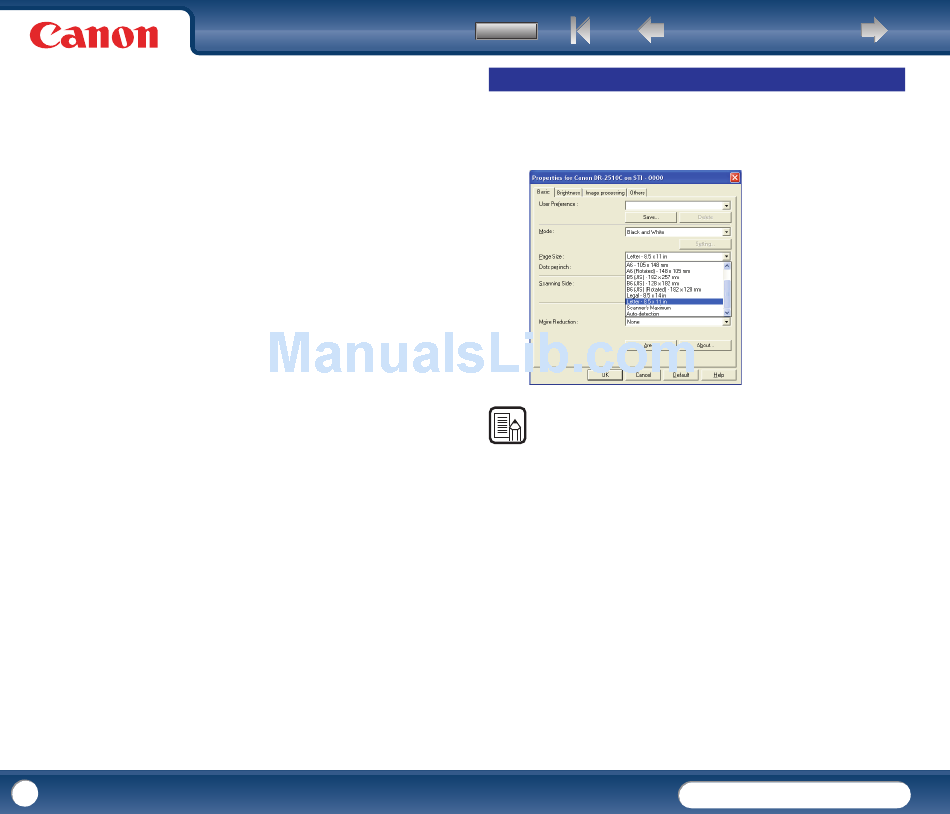Screen dimensions: 950x814
Task: Jump to first page with the bar-arrow icon
Action: (x=580, y=30)
